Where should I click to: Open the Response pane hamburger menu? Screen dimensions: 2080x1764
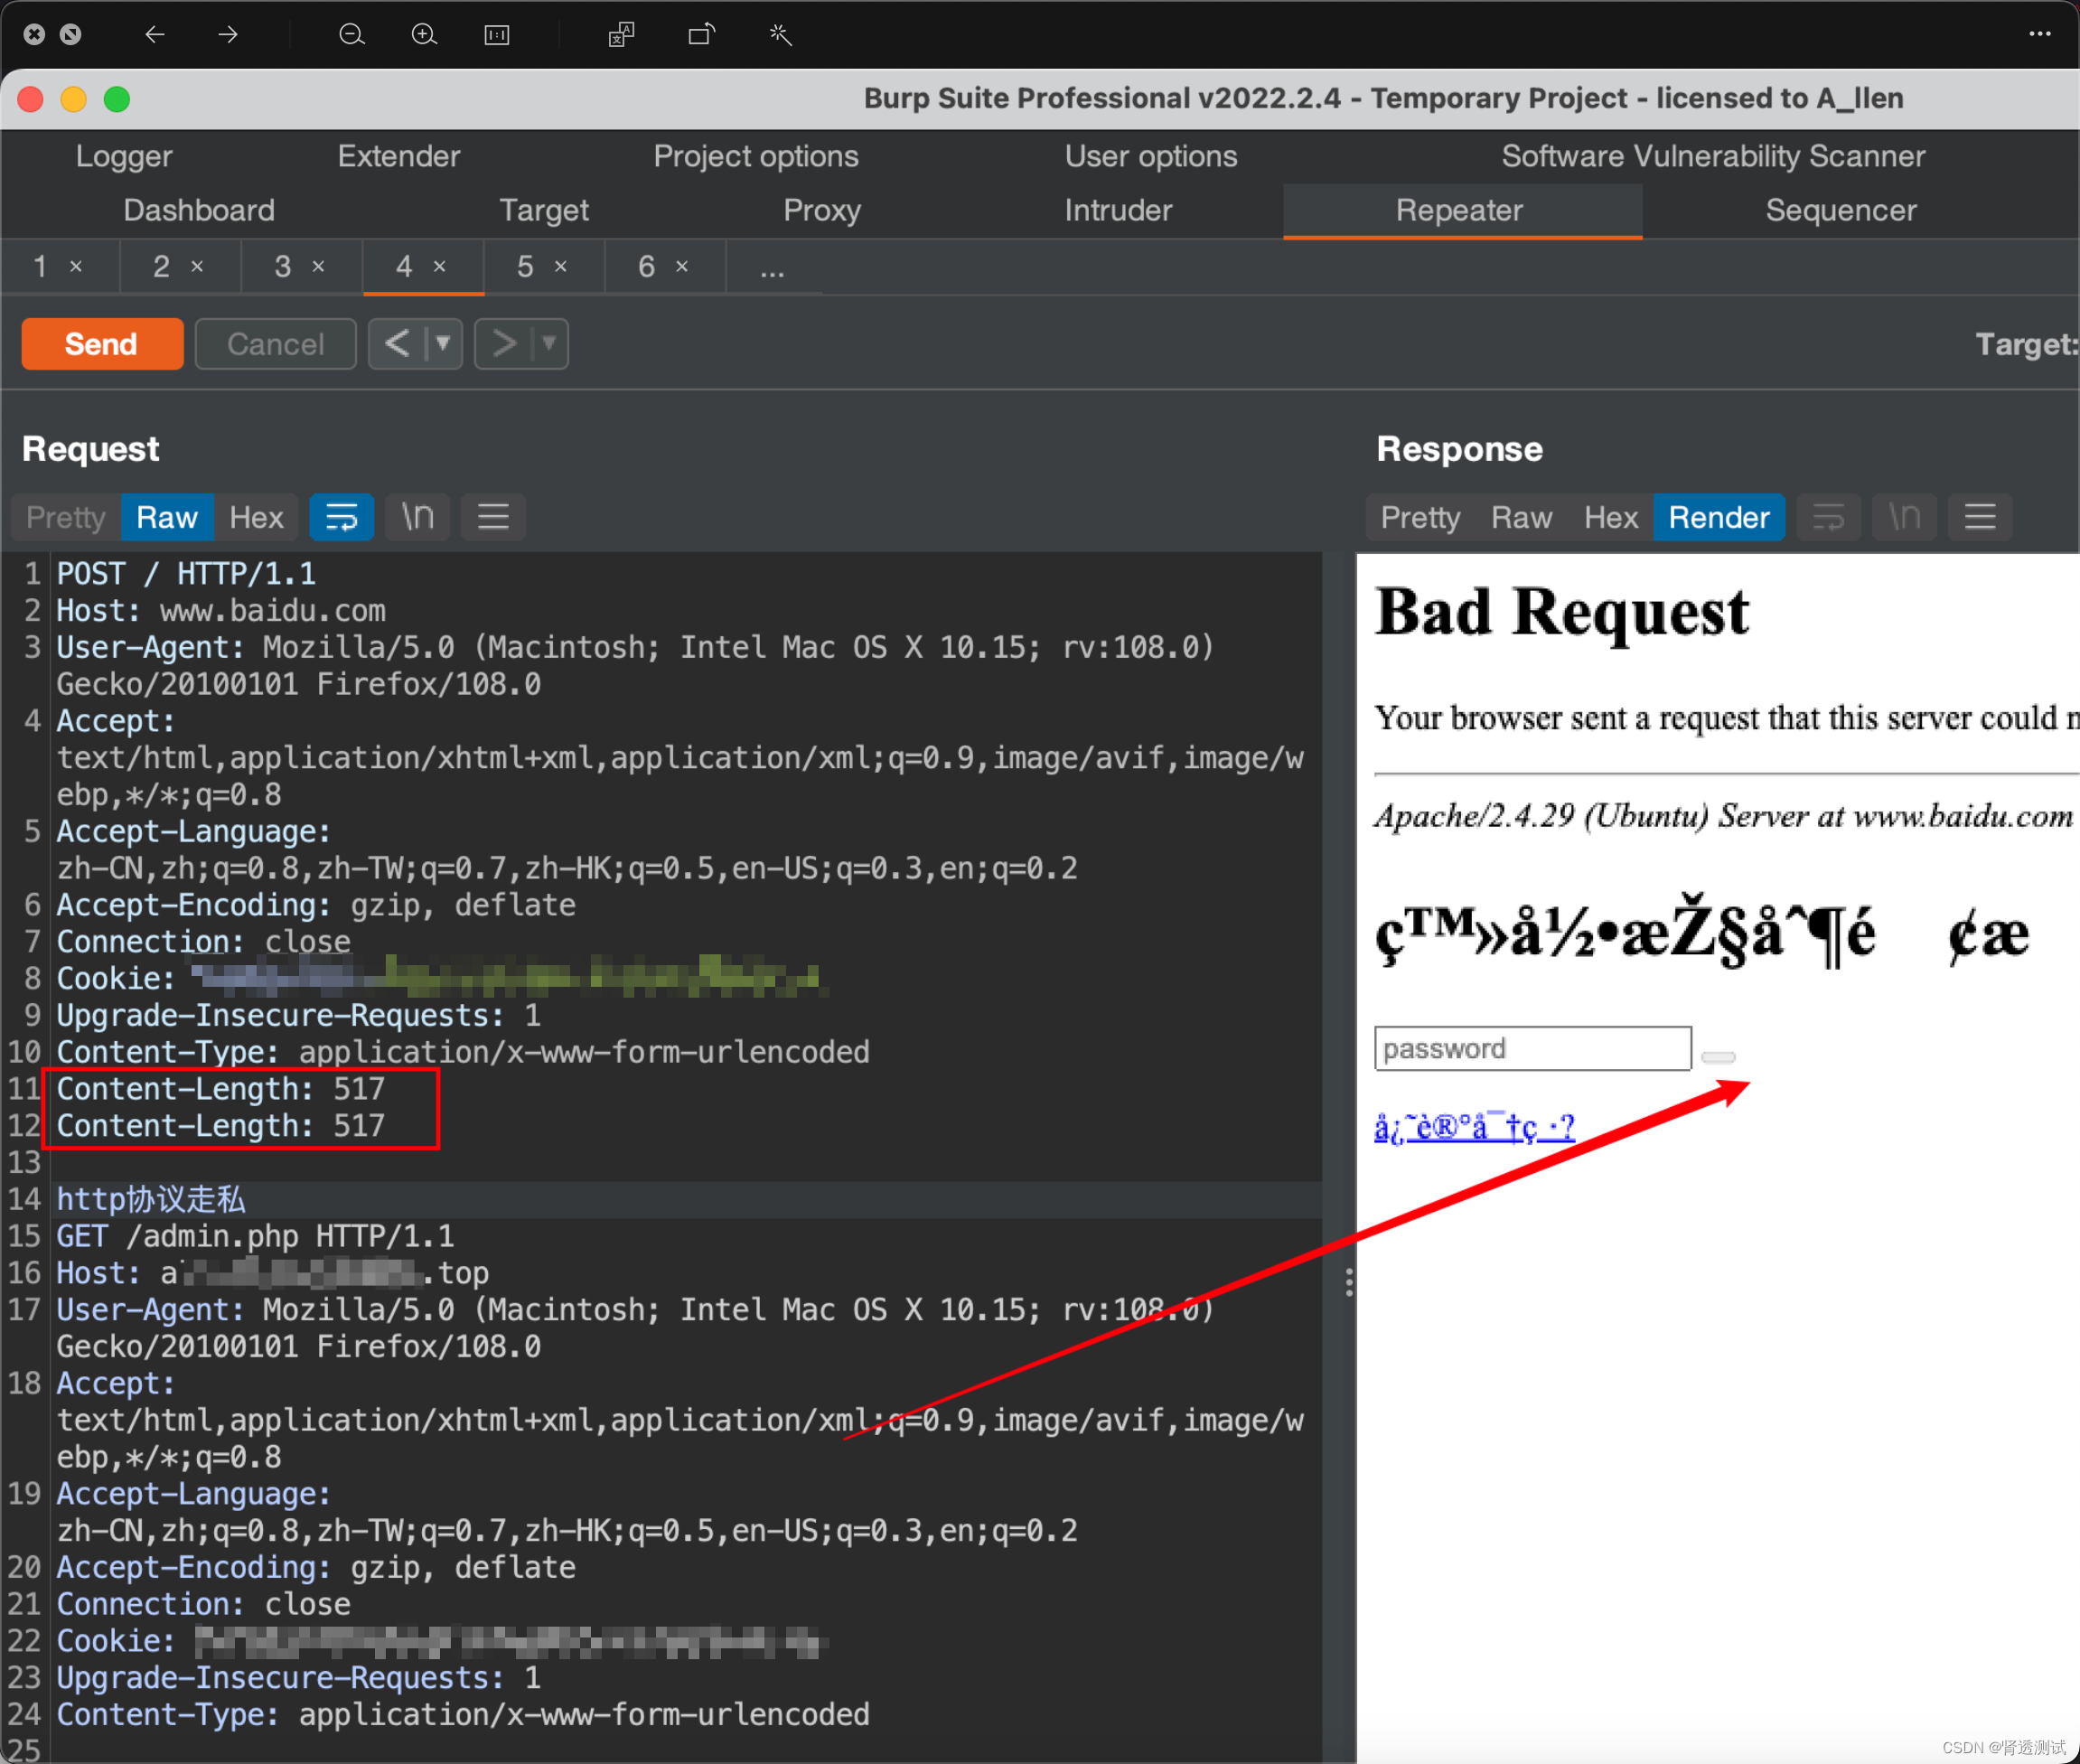tap(1980, 517)
